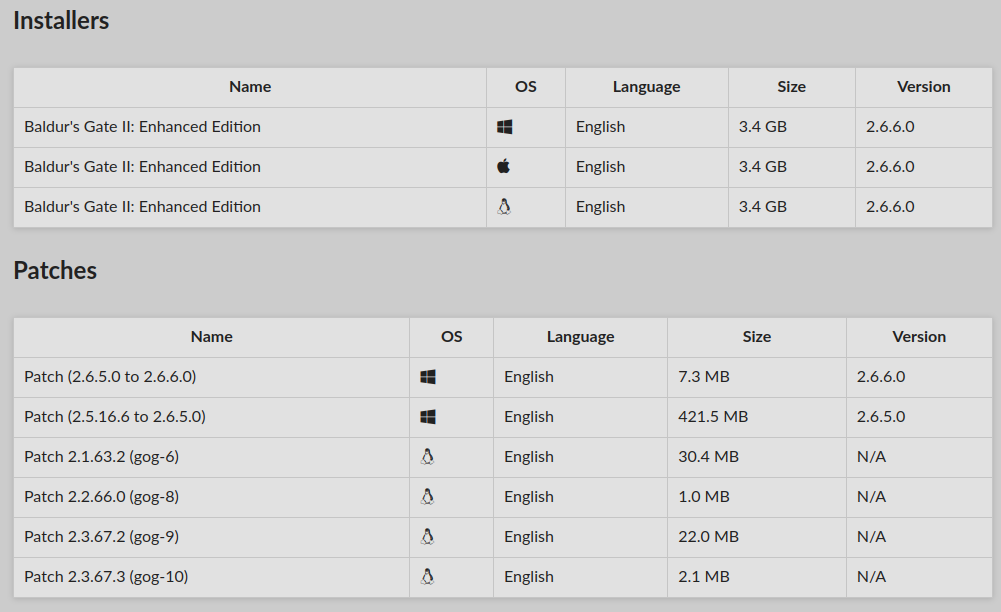
Task: Click Size column header in Installers table
Action: point(792,87)
